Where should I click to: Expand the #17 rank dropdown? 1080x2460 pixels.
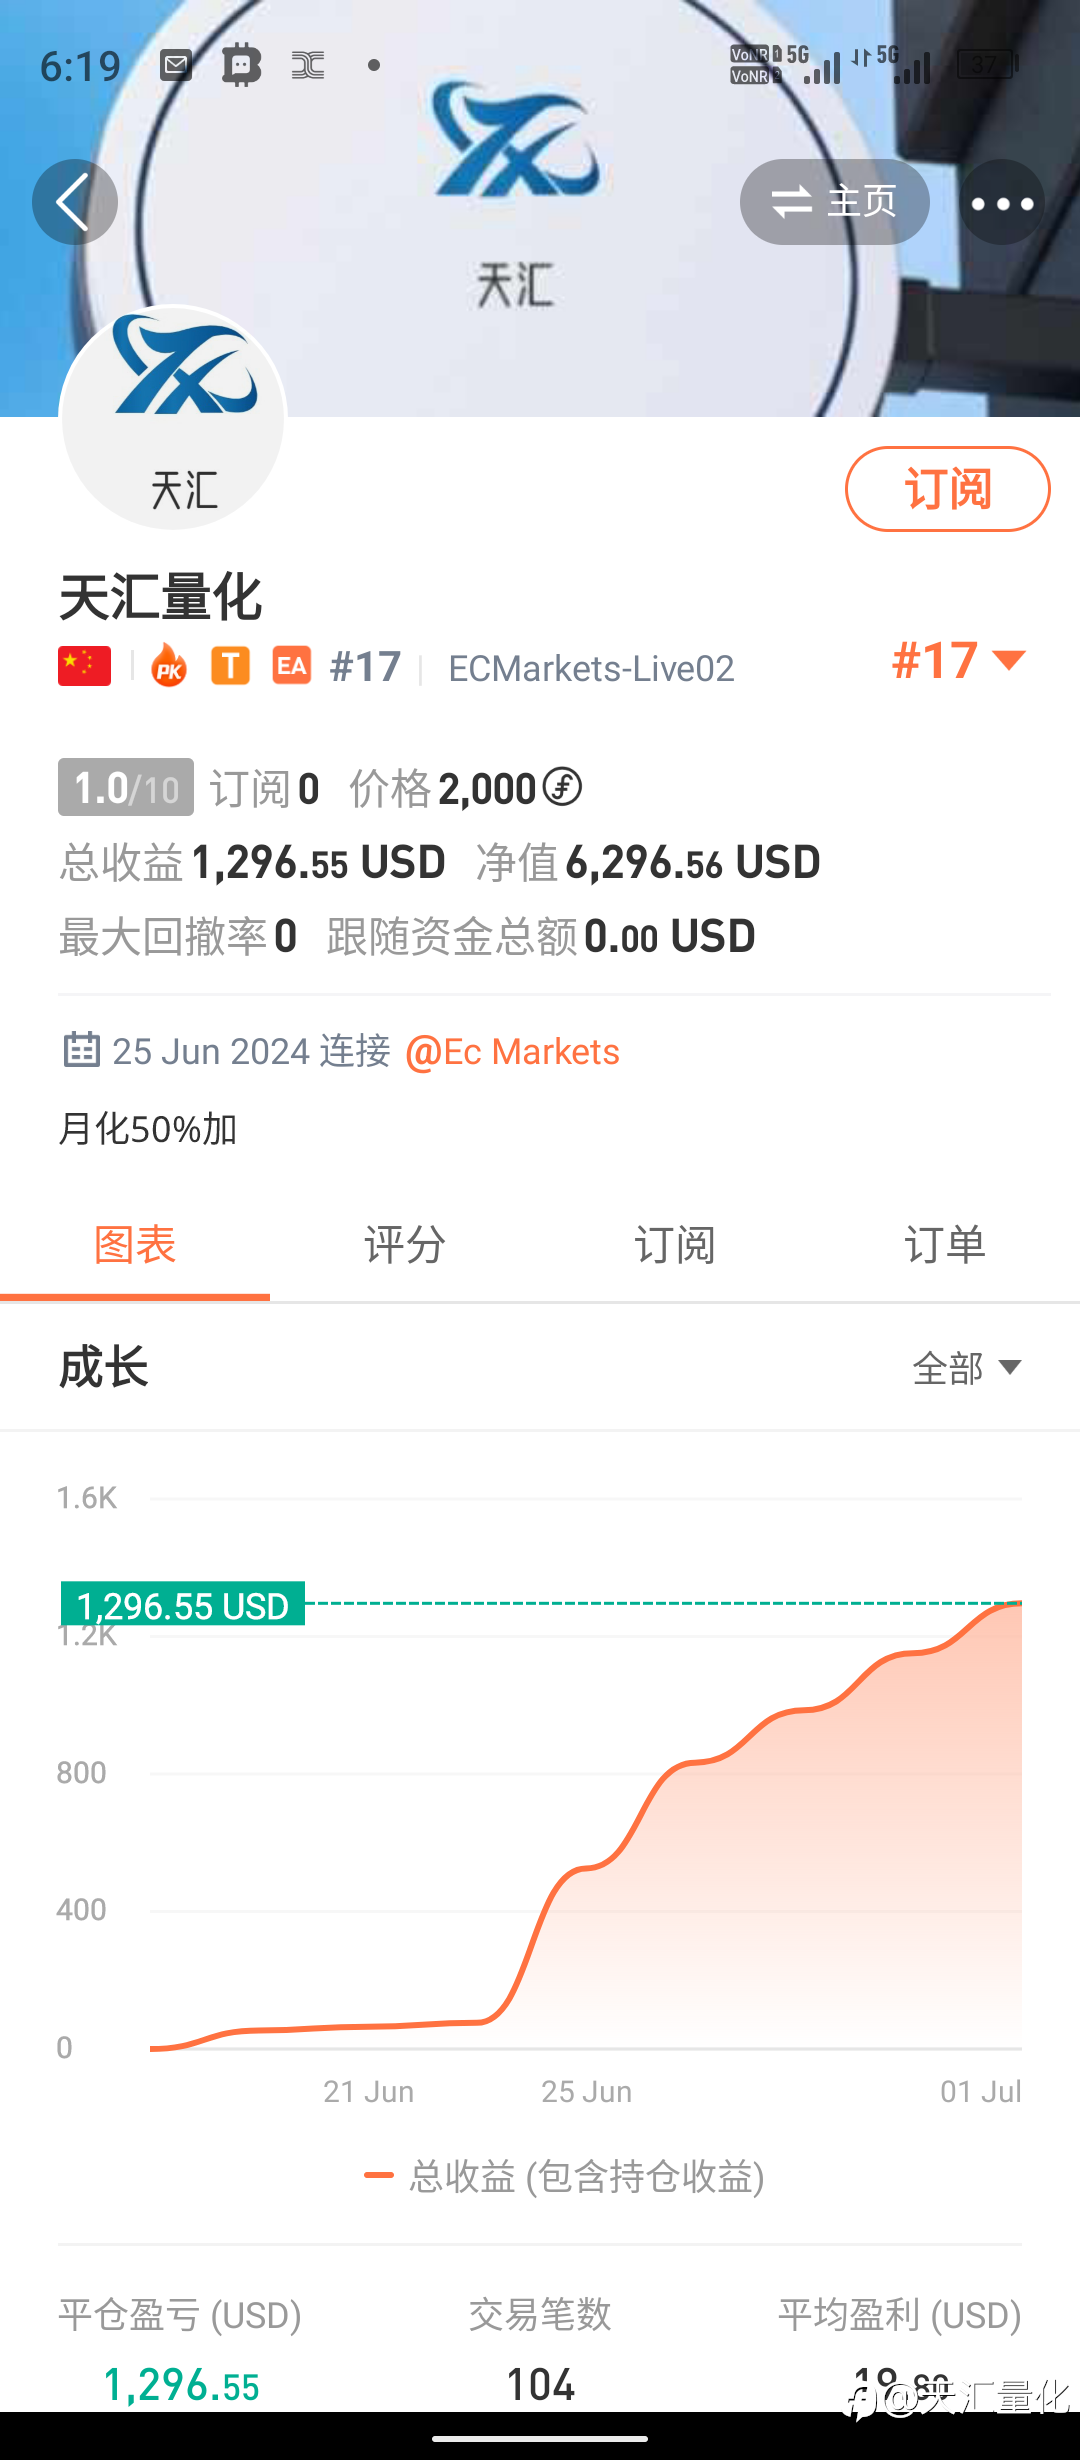(x=958, y=661)
